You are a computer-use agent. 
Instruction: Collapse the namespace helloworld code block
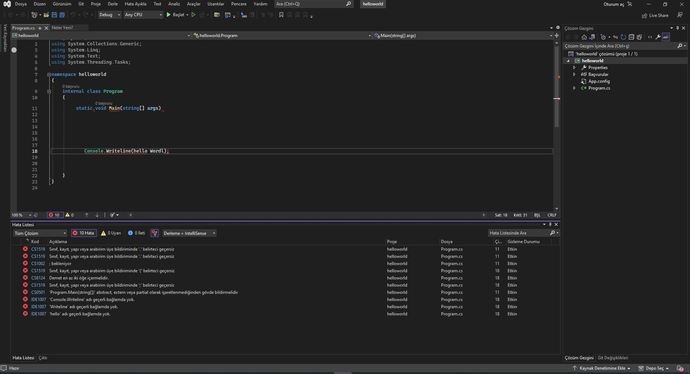coord(49,75)
